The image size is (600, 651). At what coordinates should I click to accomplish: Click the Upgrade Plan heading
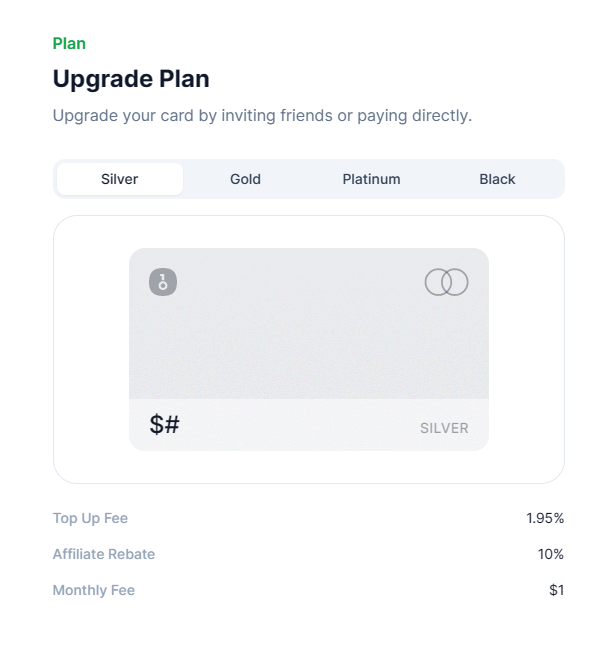131,79
